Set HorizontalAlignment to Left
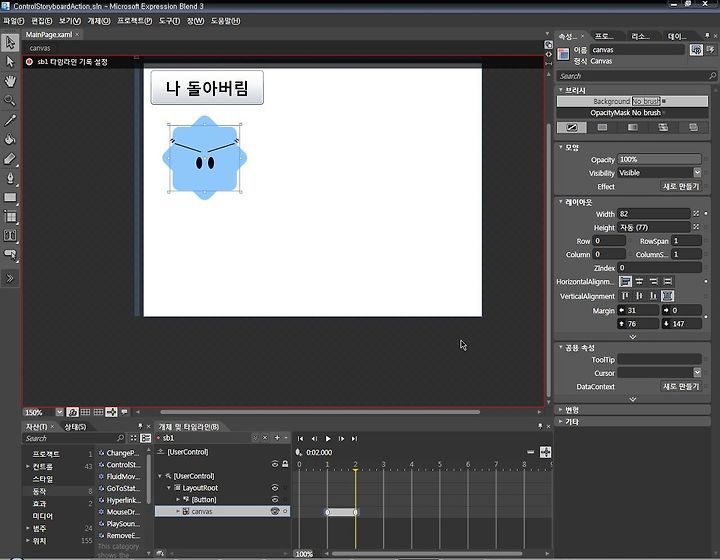The image size is (720, 560). pyautogui.click(x=625, y=281)
